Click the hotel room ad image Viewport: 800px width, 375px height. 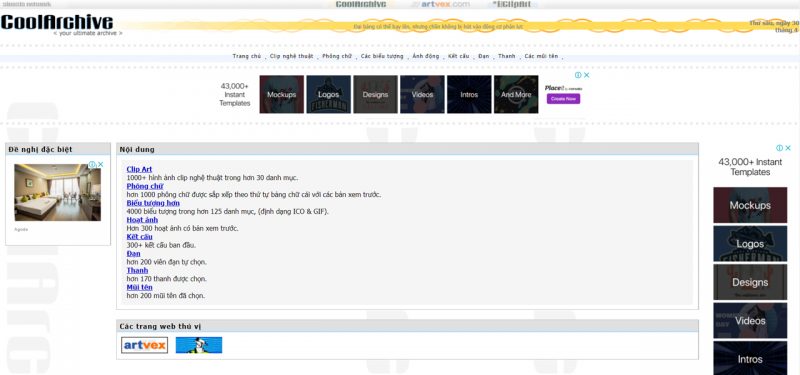[58, 192]
